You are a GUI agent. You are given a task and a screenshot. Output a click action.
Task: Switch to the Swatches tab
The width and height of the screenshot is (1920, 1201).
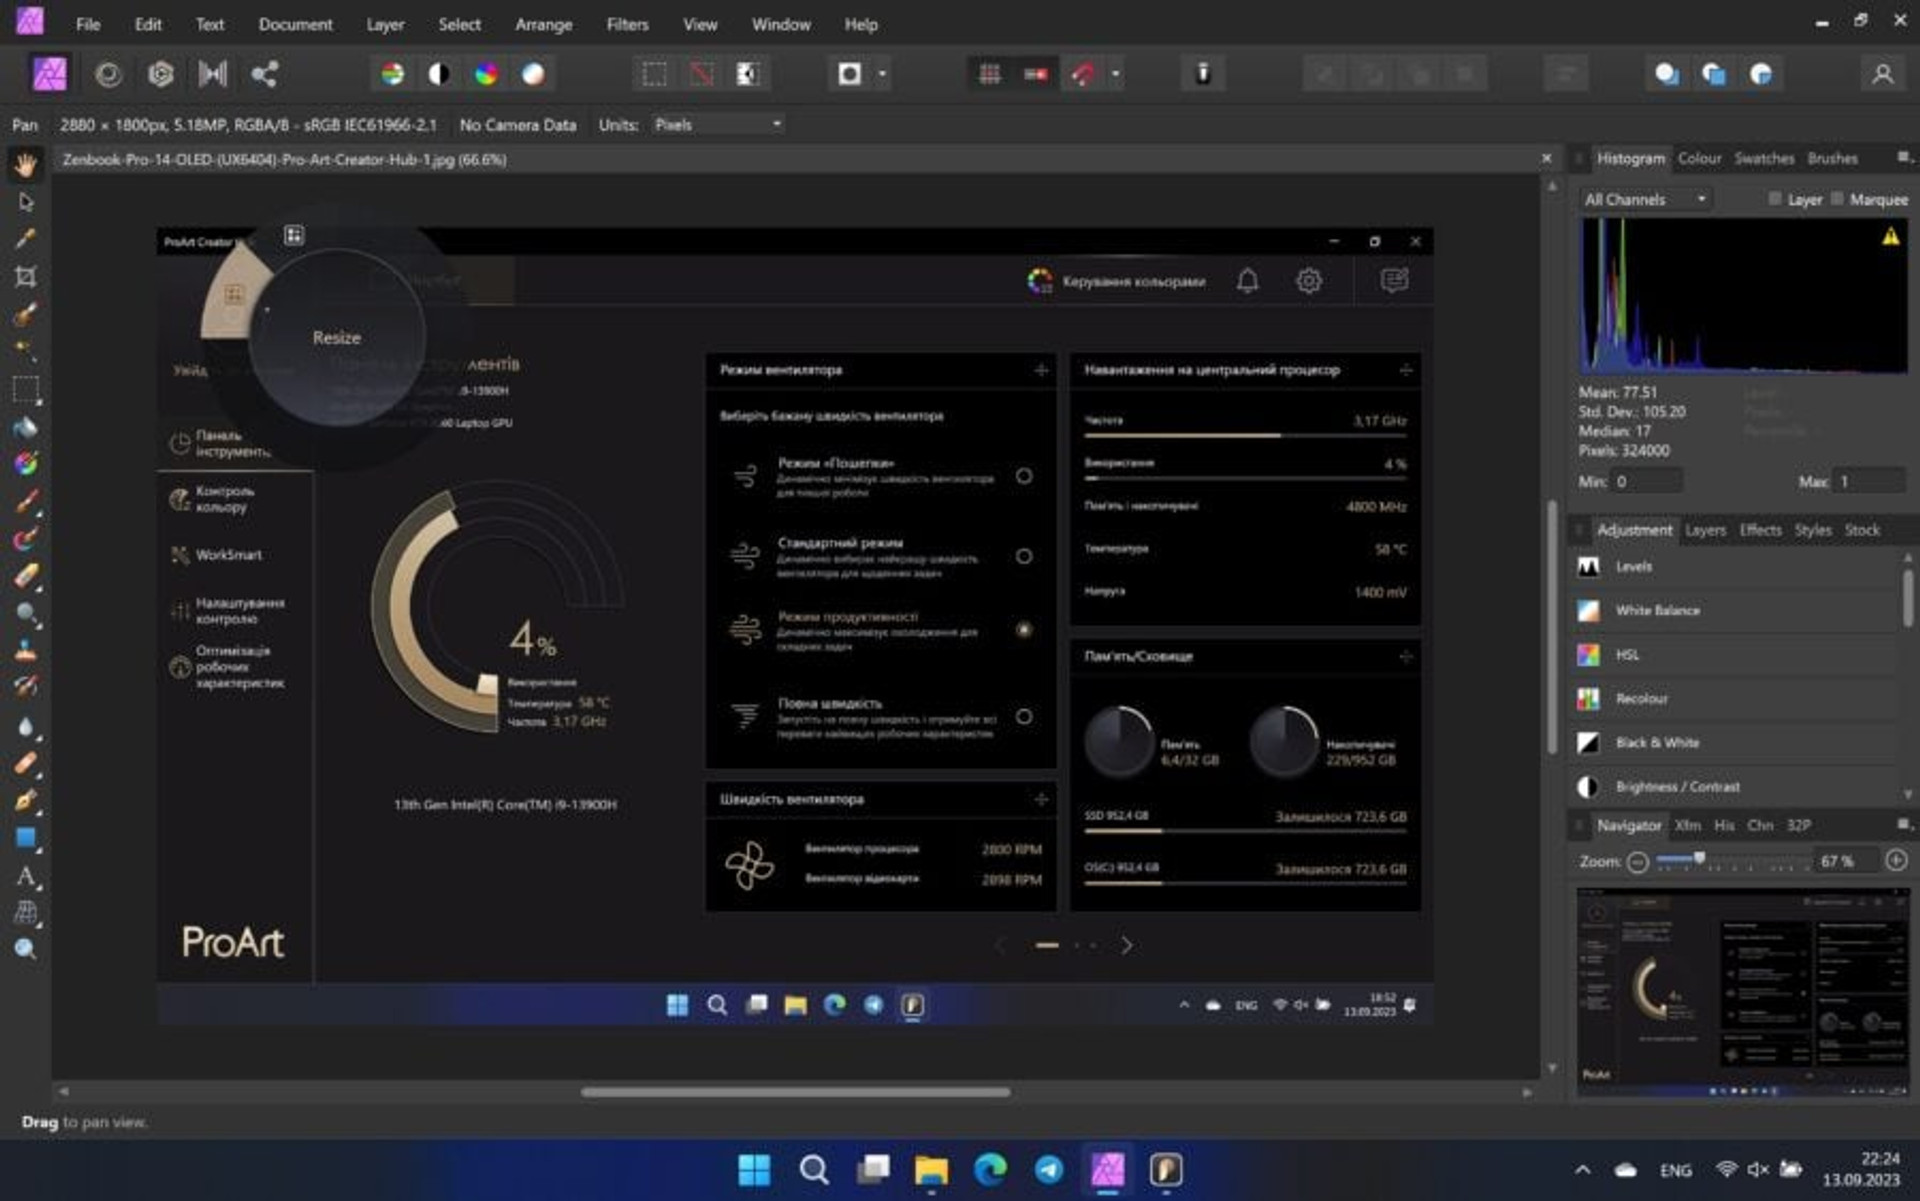[x=1764, y=158]
